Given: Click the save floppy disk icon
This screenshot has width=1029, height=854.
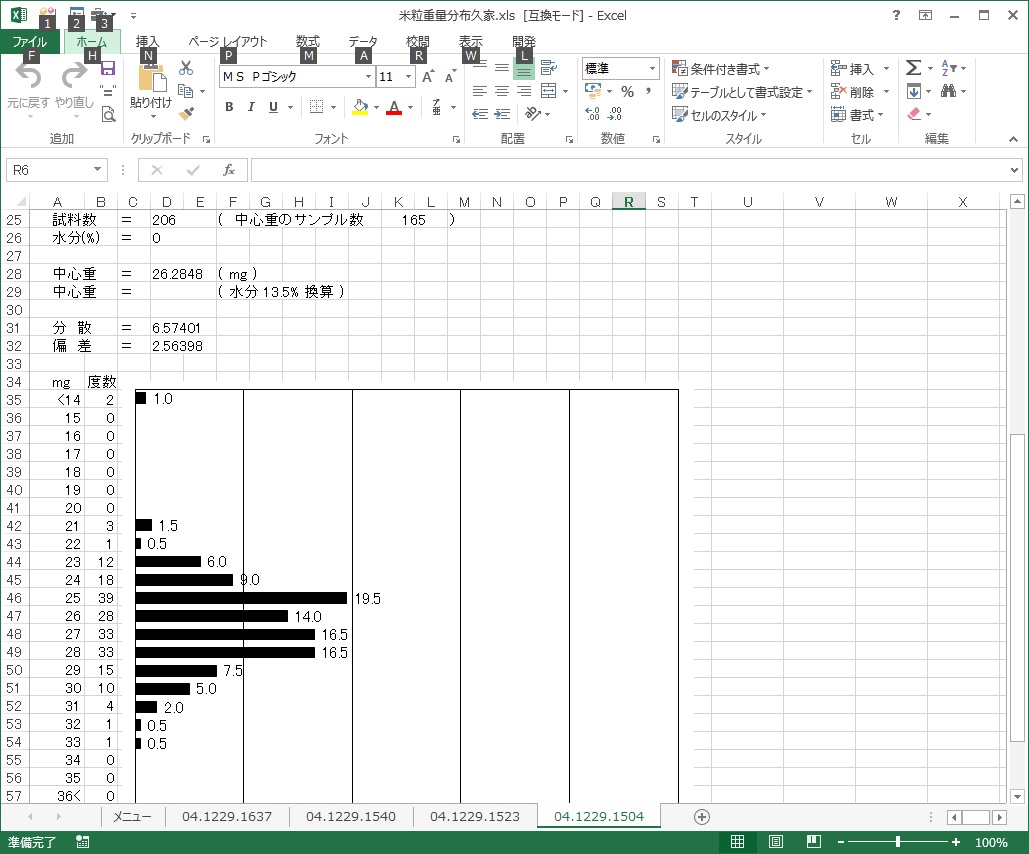Looking at the screenshot, I should pos(108,68).
